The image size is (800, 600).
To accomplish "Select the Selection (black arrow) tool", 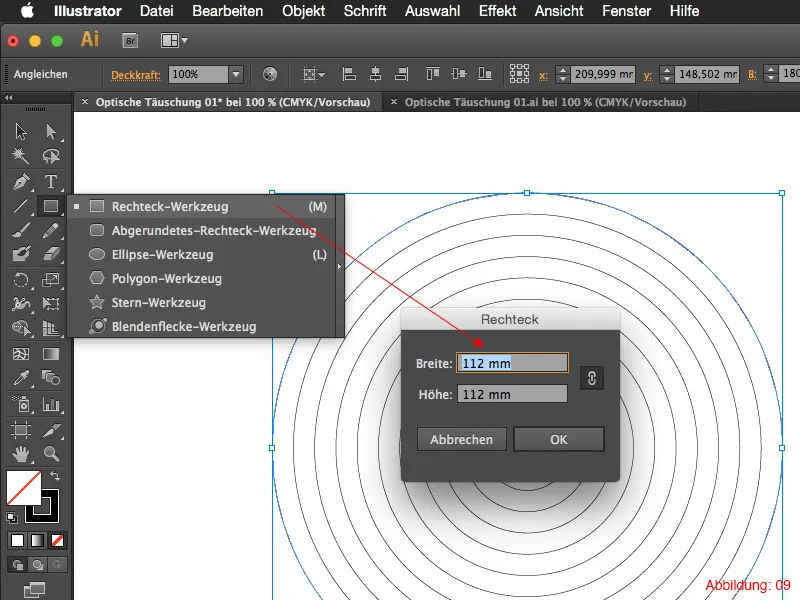I will click(21, 132).
